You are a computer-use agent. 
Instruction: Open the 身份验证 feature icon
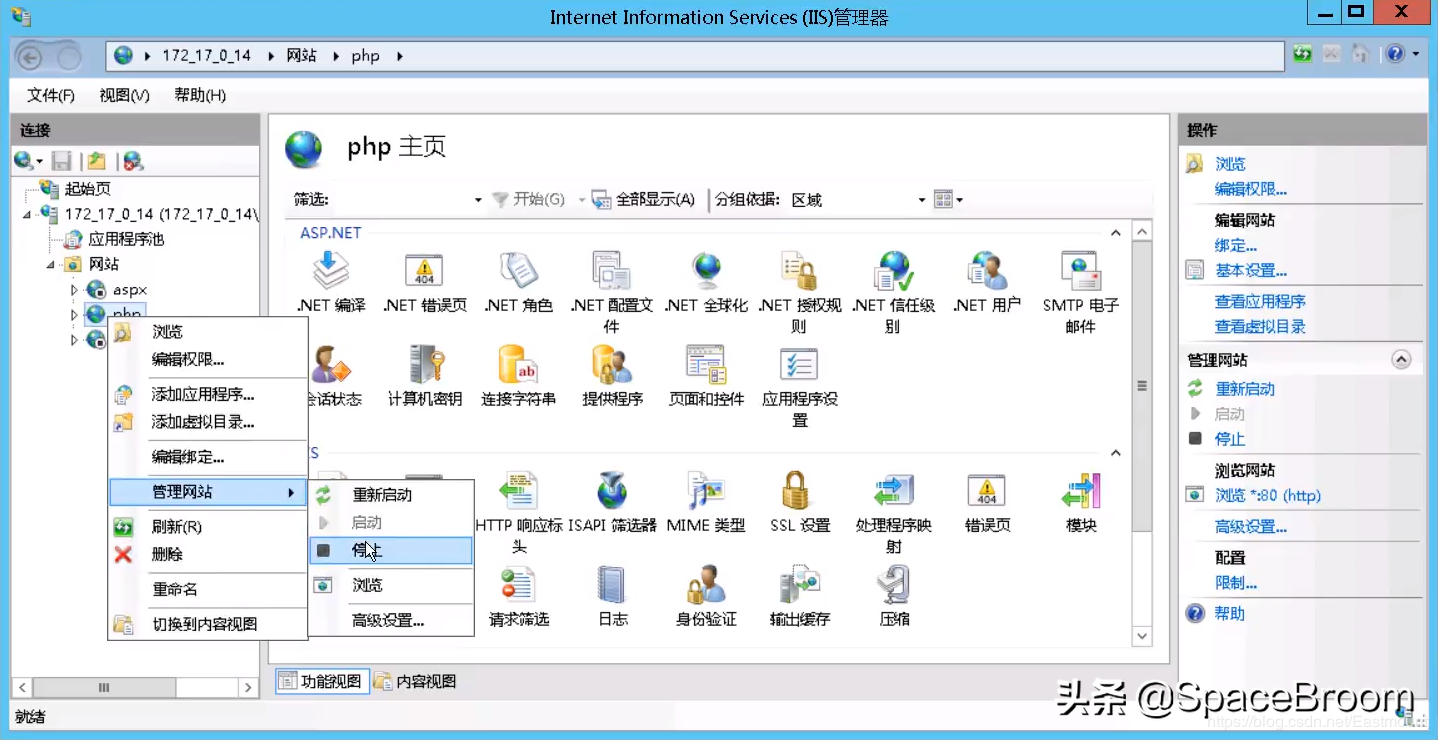706,584
